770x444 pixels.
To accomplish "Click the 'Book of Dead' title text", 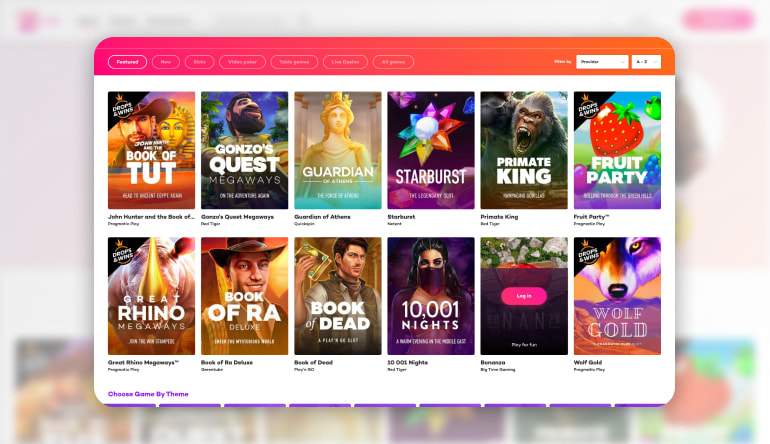I will pyautogui.click(x=313, y=362).
